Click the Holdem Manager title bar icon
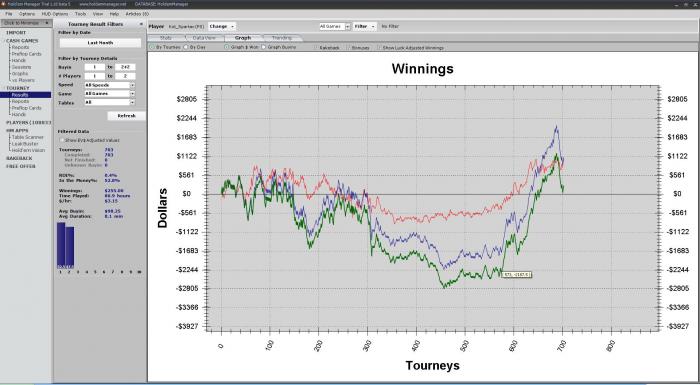Image resolution: width=700 pixels, height=385 pixels. pyautogui.click(x=3, y=4)
